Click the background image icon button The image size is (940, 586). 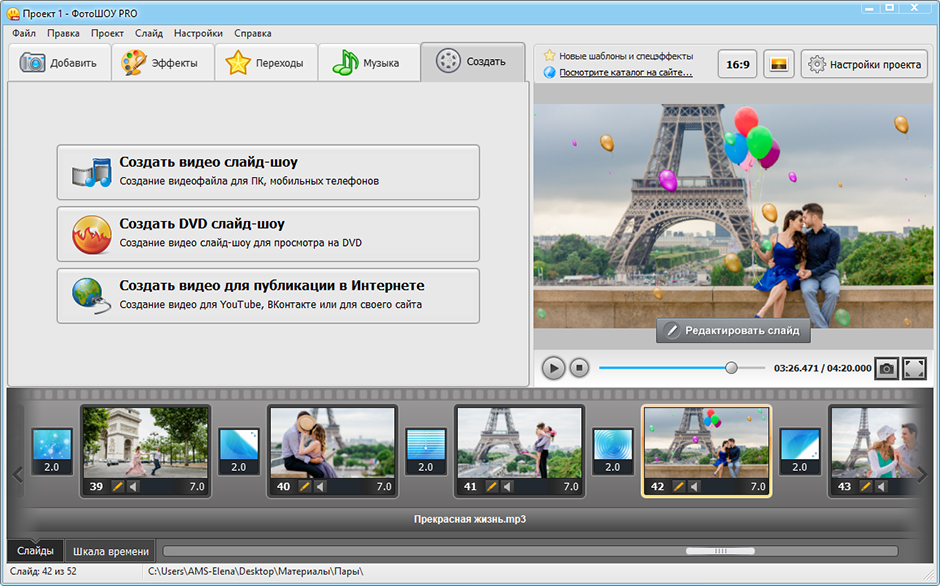pos(778,64)
